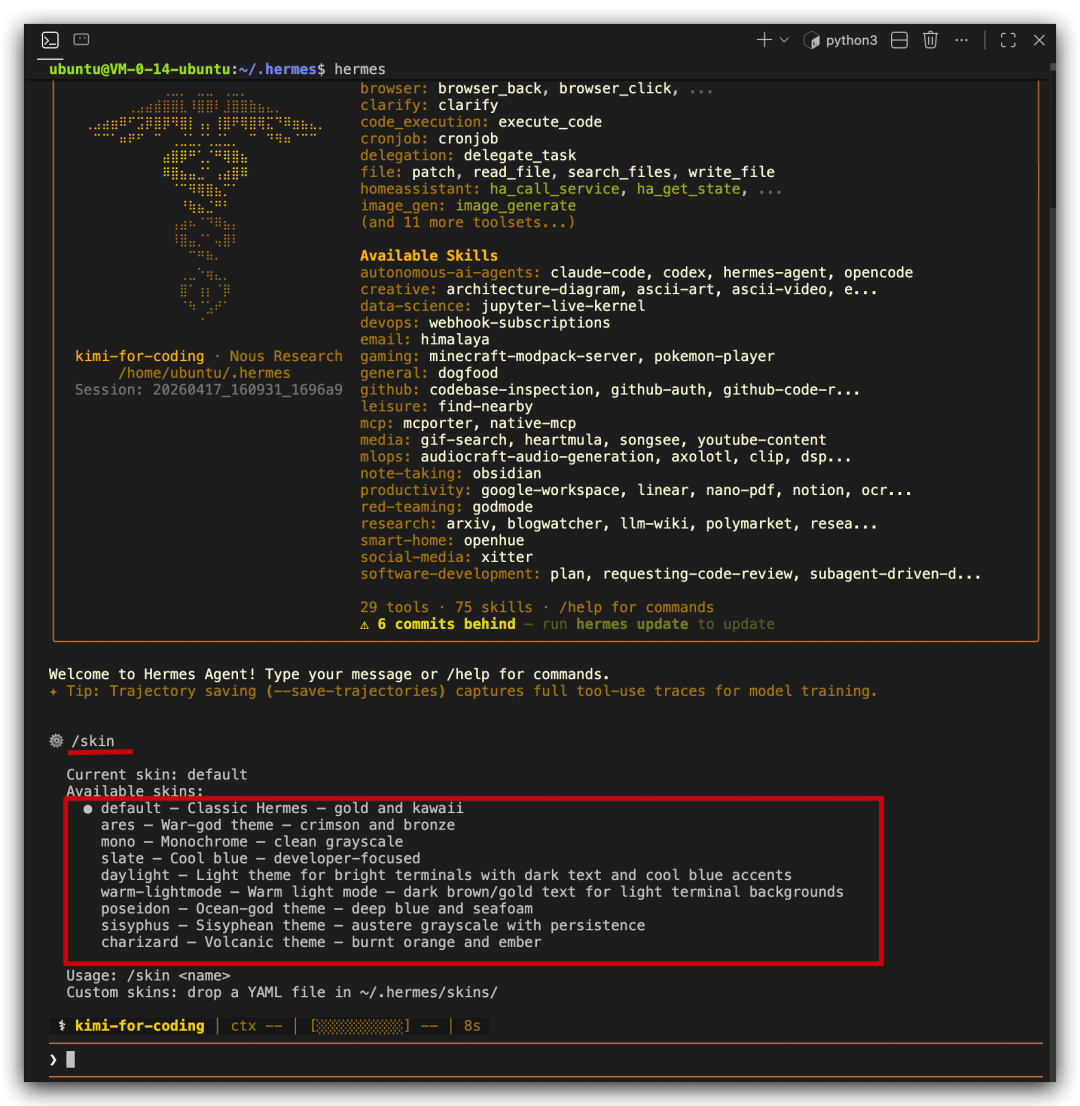Click the context usage progress bar

360,1026
